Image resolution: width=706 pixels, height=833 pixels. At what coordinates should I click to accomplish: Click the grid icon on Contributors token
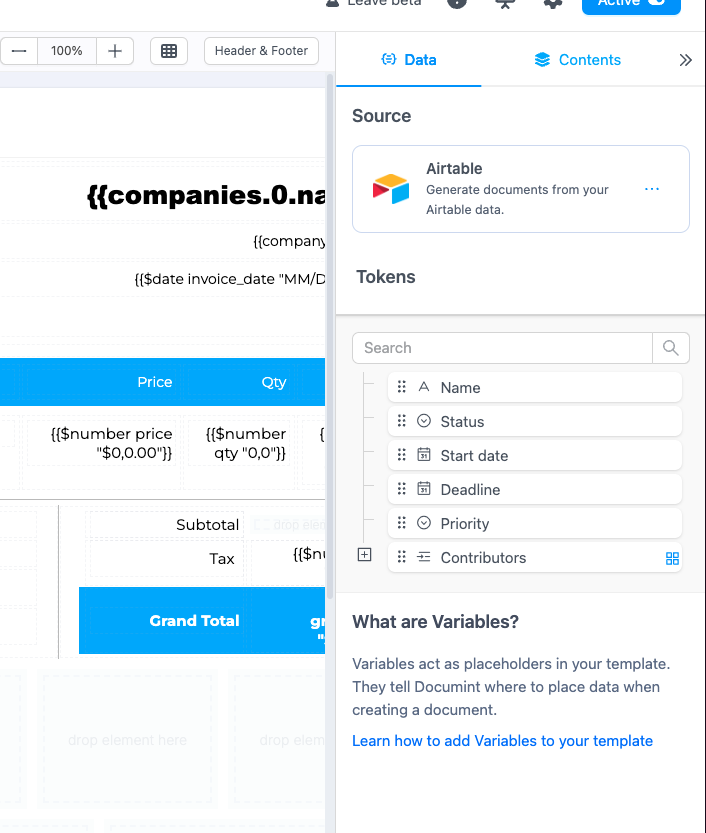coord(672,558)
